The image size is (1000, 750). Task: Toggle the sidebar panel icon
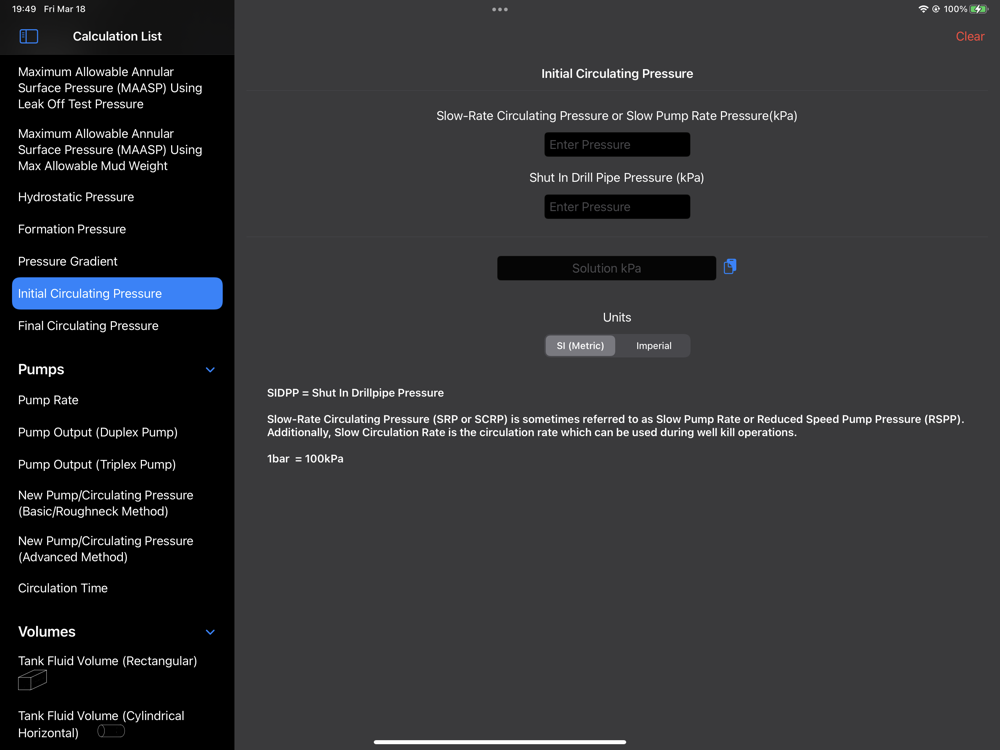[x=29, y=36]
